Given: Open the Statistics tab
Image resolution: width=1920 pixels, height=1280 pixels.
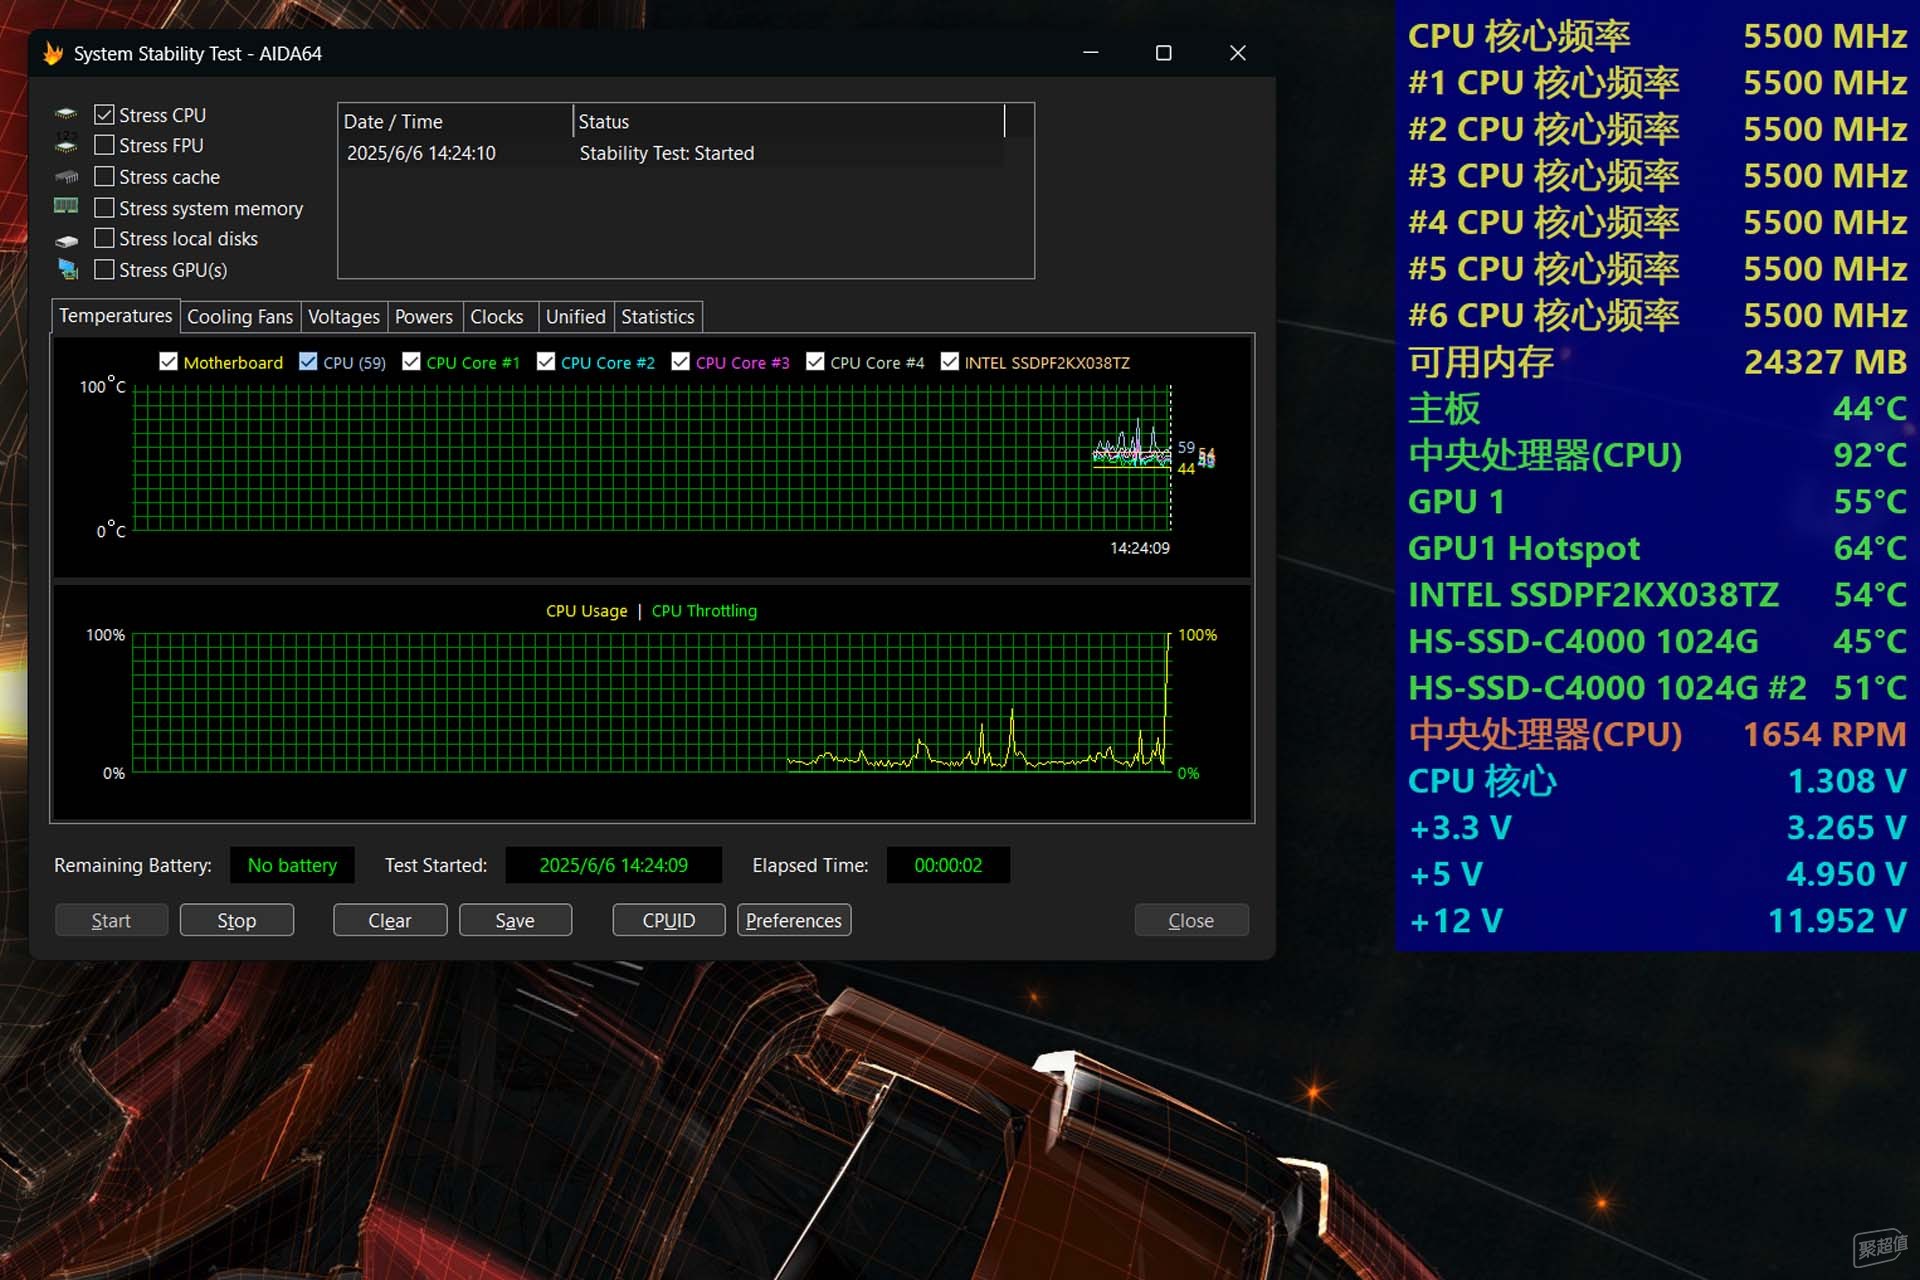Looking at the screenshot, I should point(658,317).
